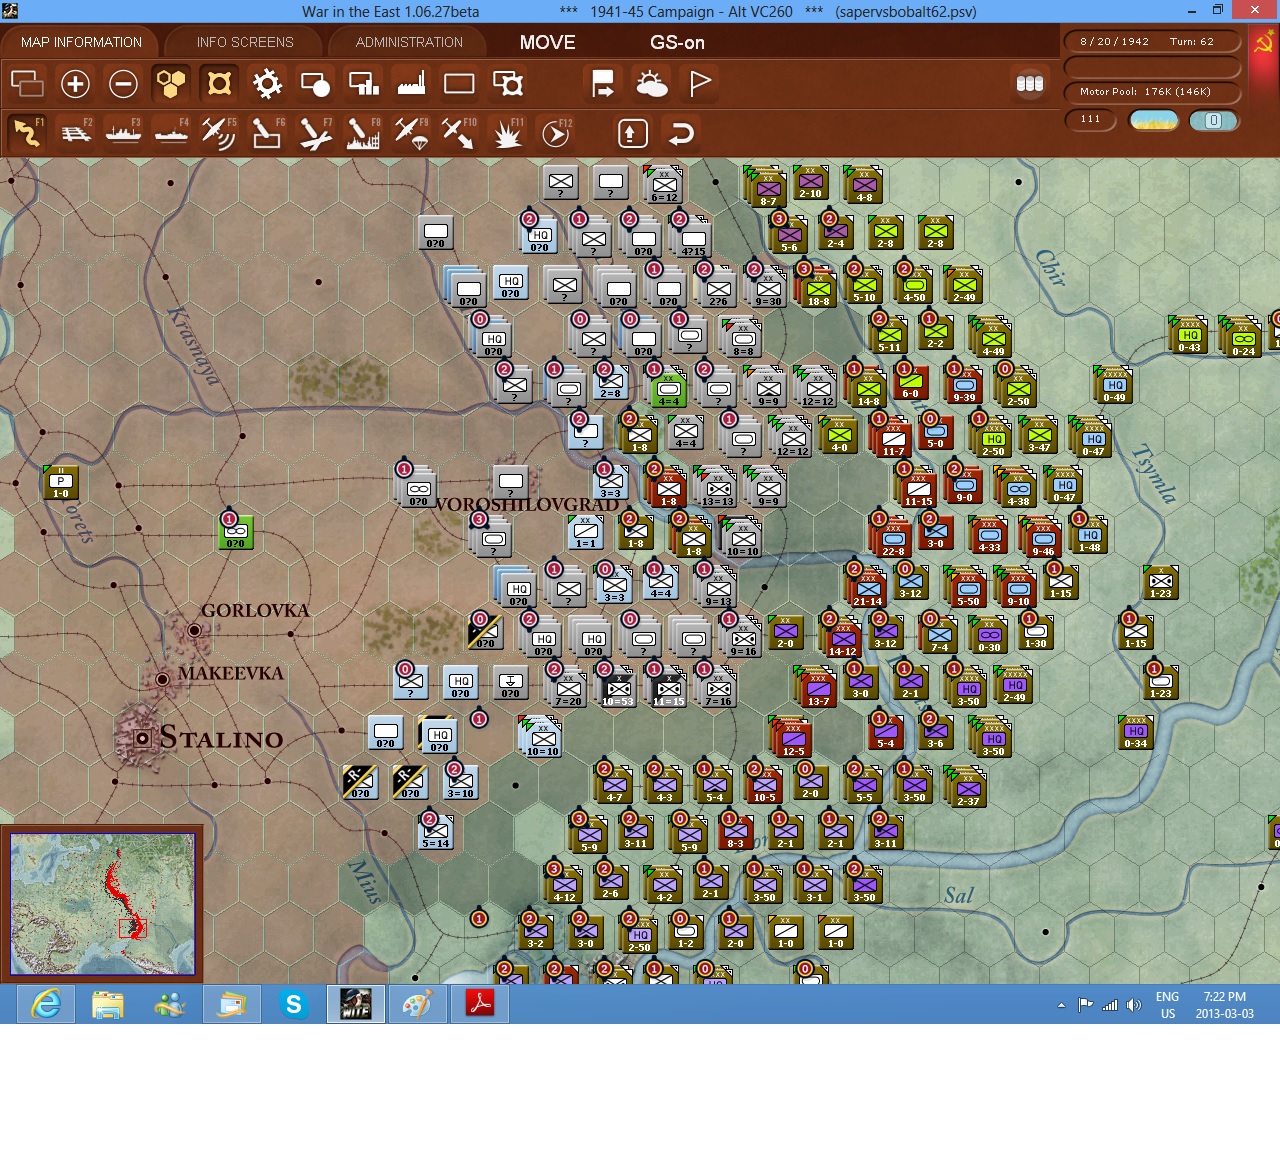Toggle the hex grid overlay icon
This screenshot has width=1280, height=1154.
point(171,83)
